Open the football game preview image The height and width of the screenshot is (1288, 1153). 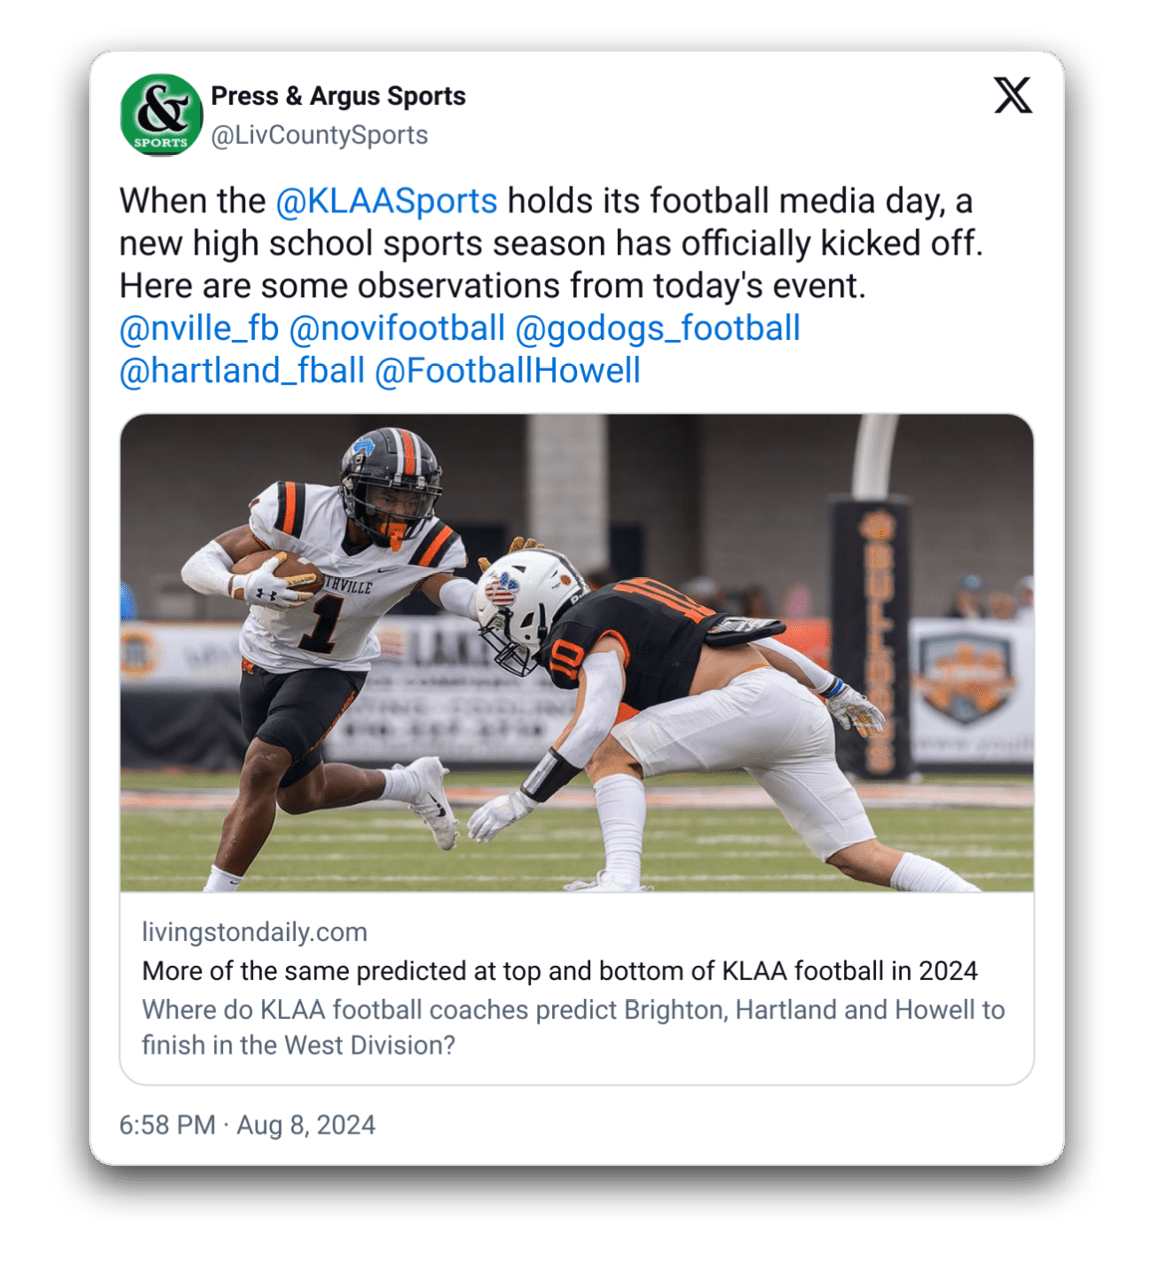[577, 653]
